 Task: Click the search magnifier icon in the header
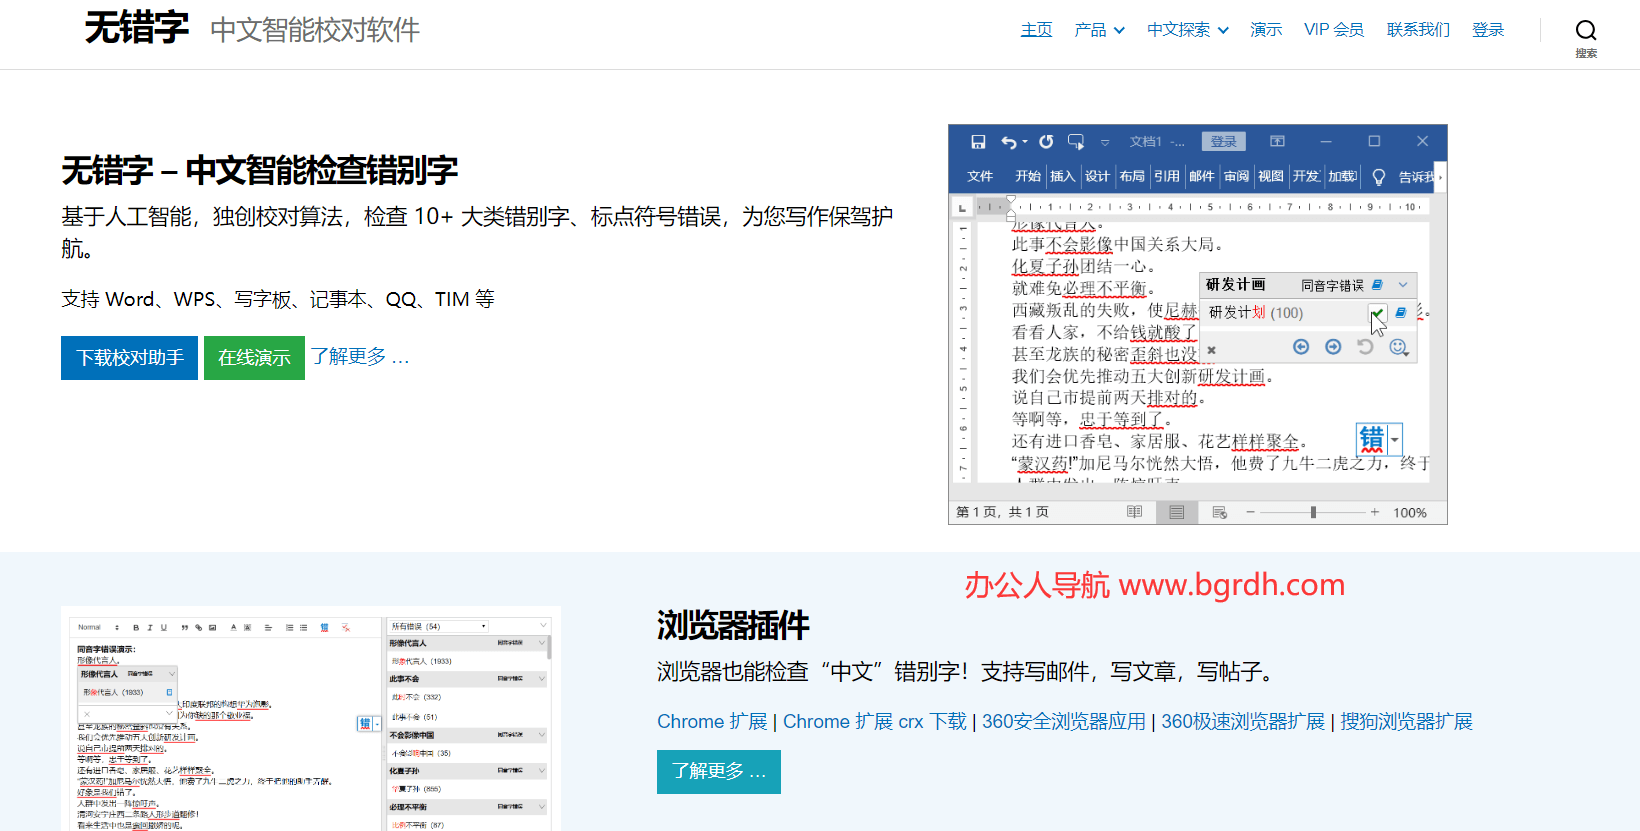click(1586, 31)
